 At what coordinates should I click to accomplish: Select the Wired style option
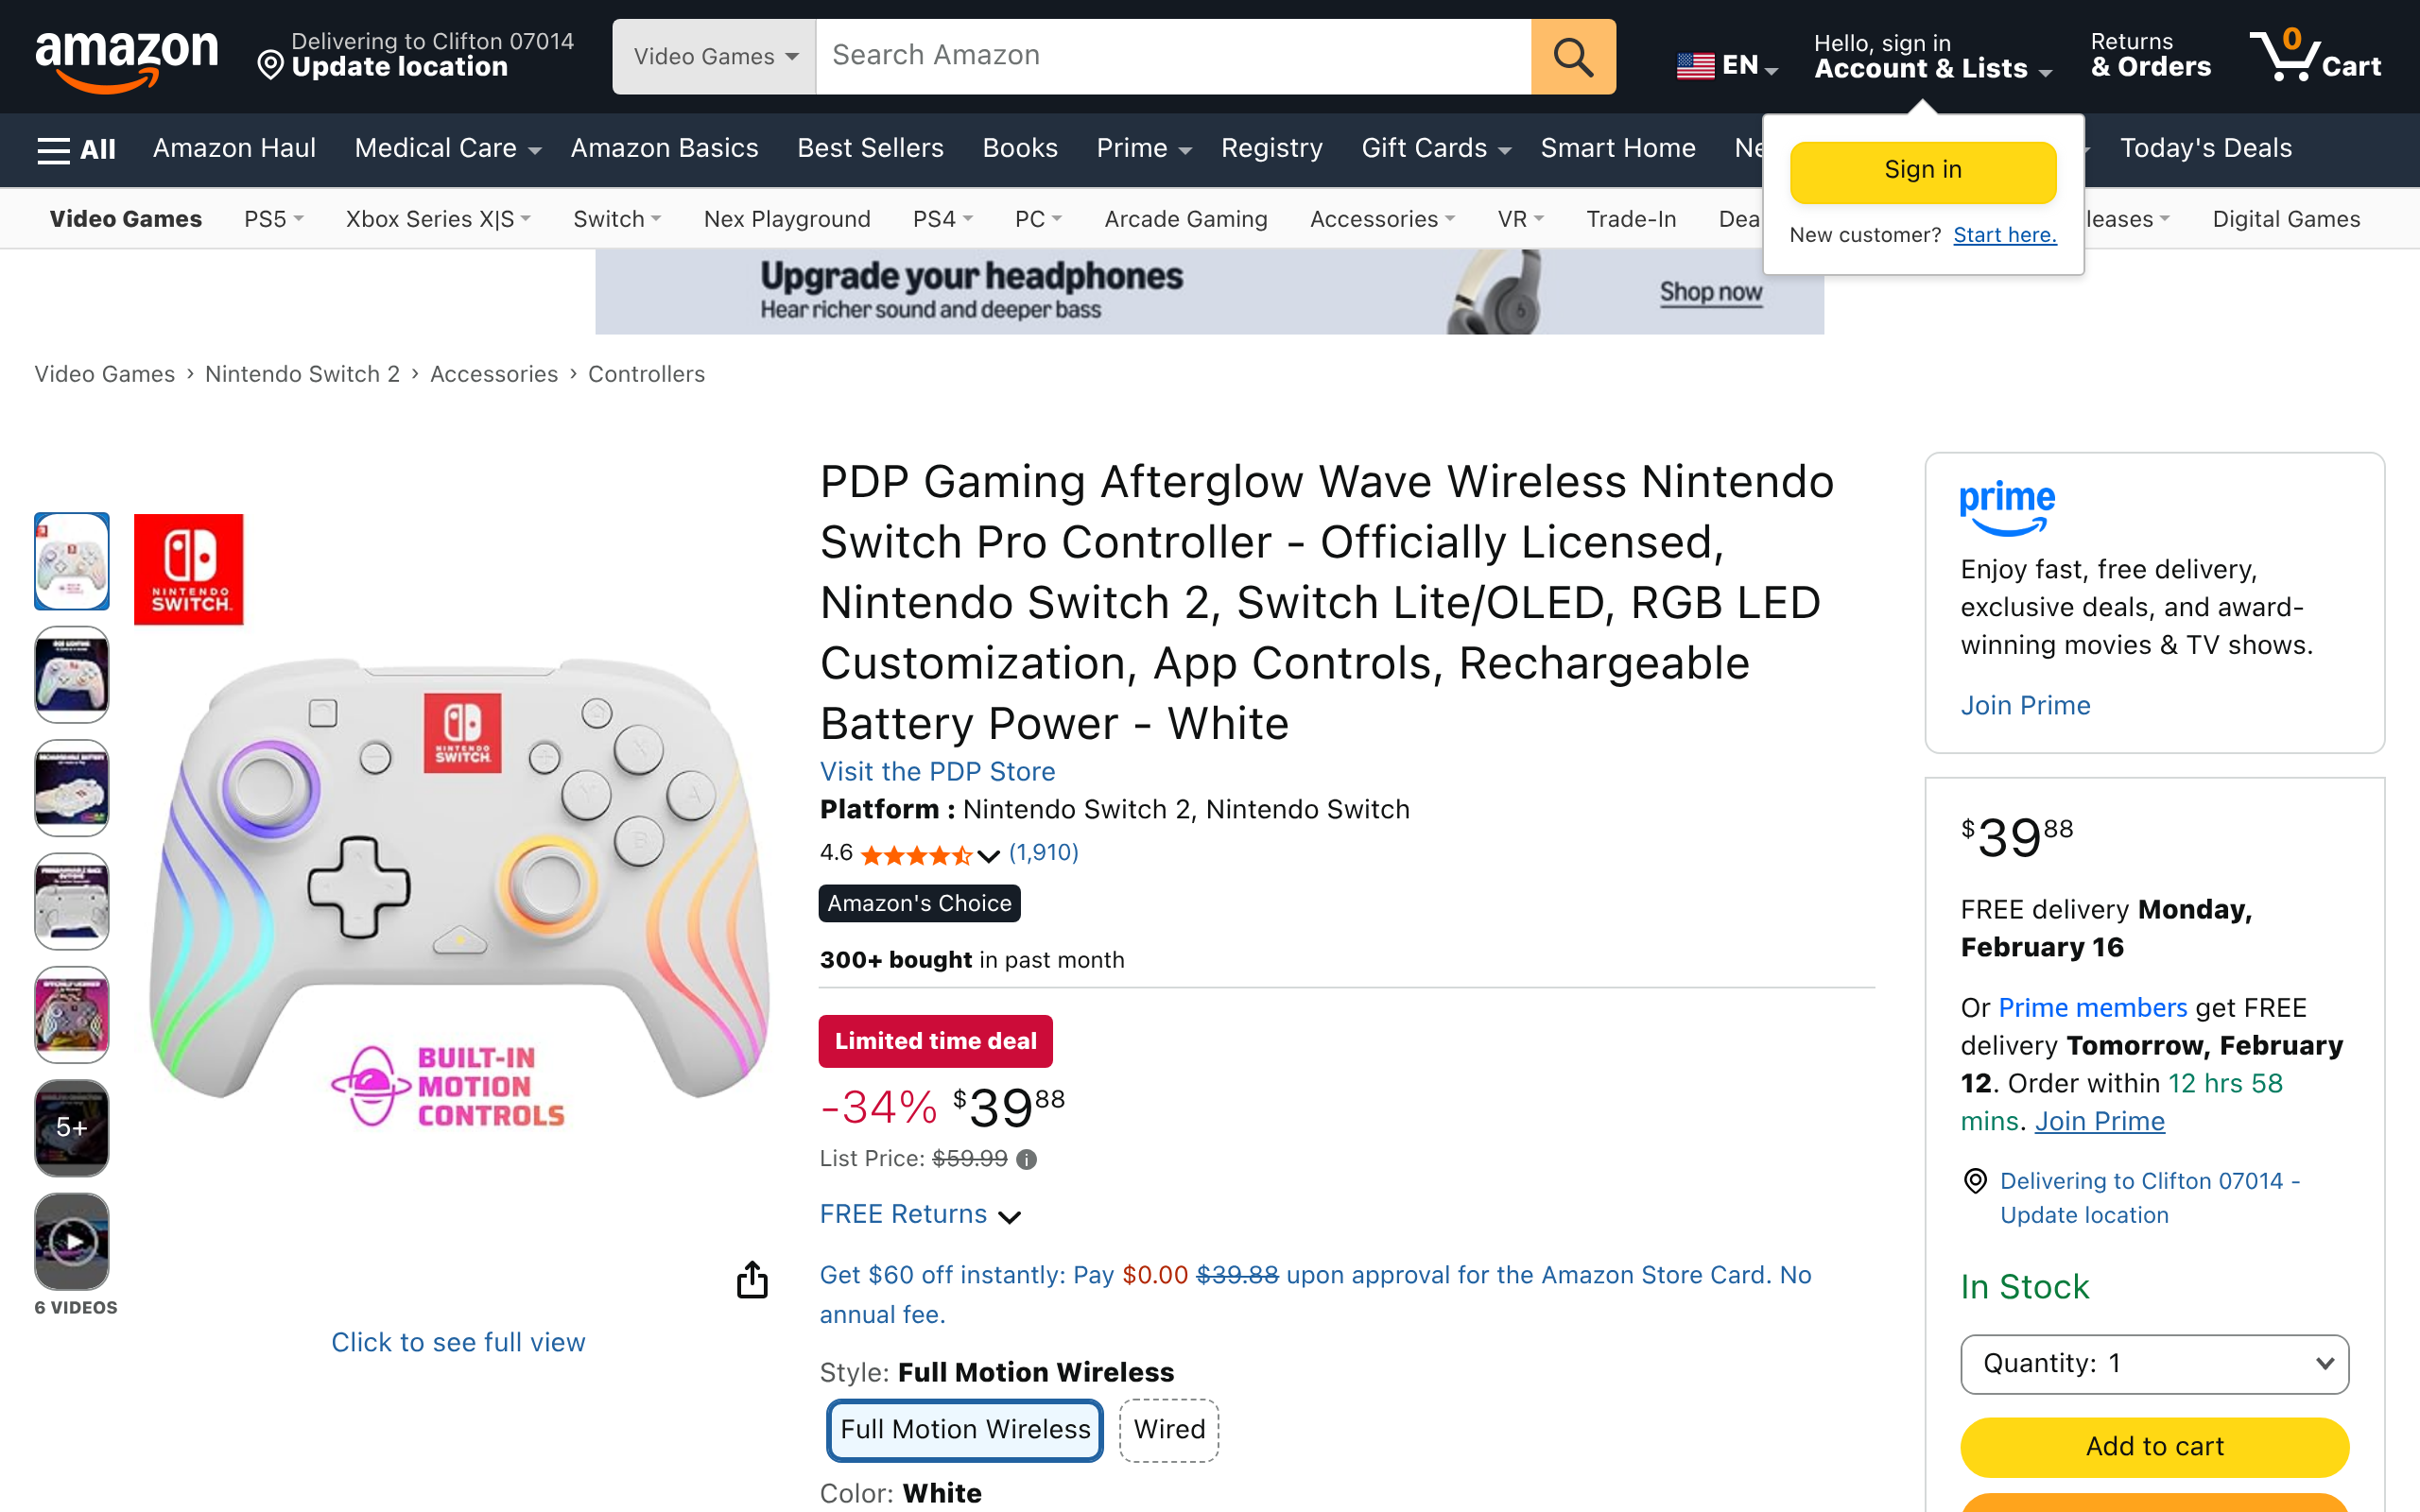(1168, 1429)
